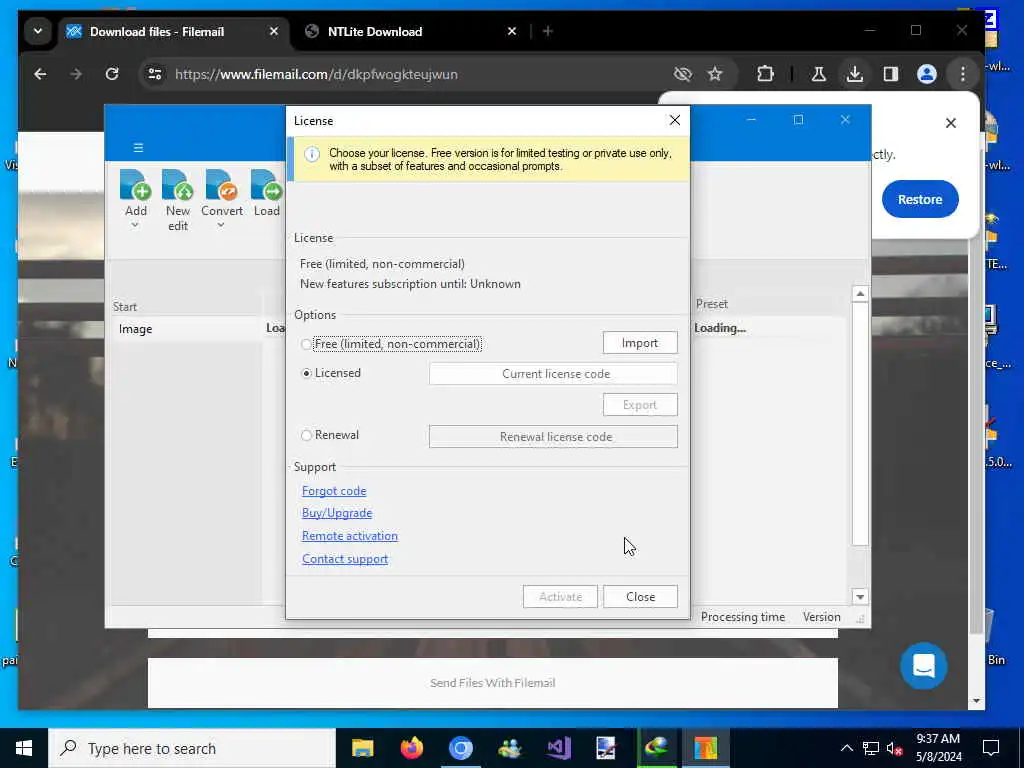Click the NTLite list scroll up arrow
This screenshot has width=1024, height=768.
point(860,294)
